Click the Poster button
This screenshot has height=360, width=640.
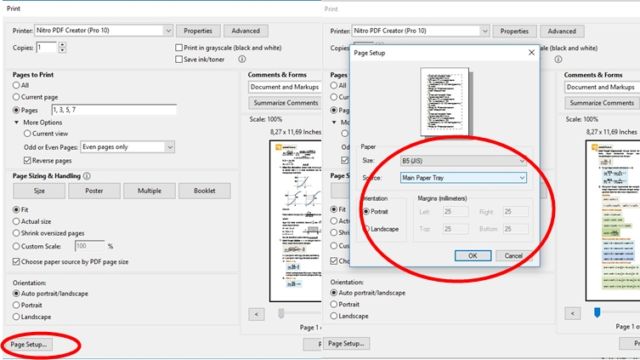coord(94,191)
